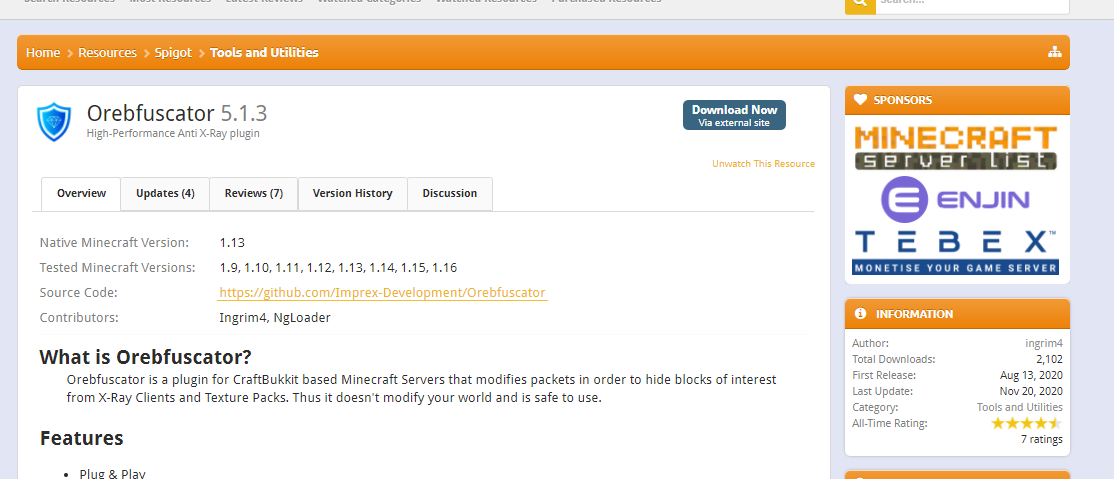
Task: Click the Tested Minecraft Versions list
Action: click(x=338, y=268)
